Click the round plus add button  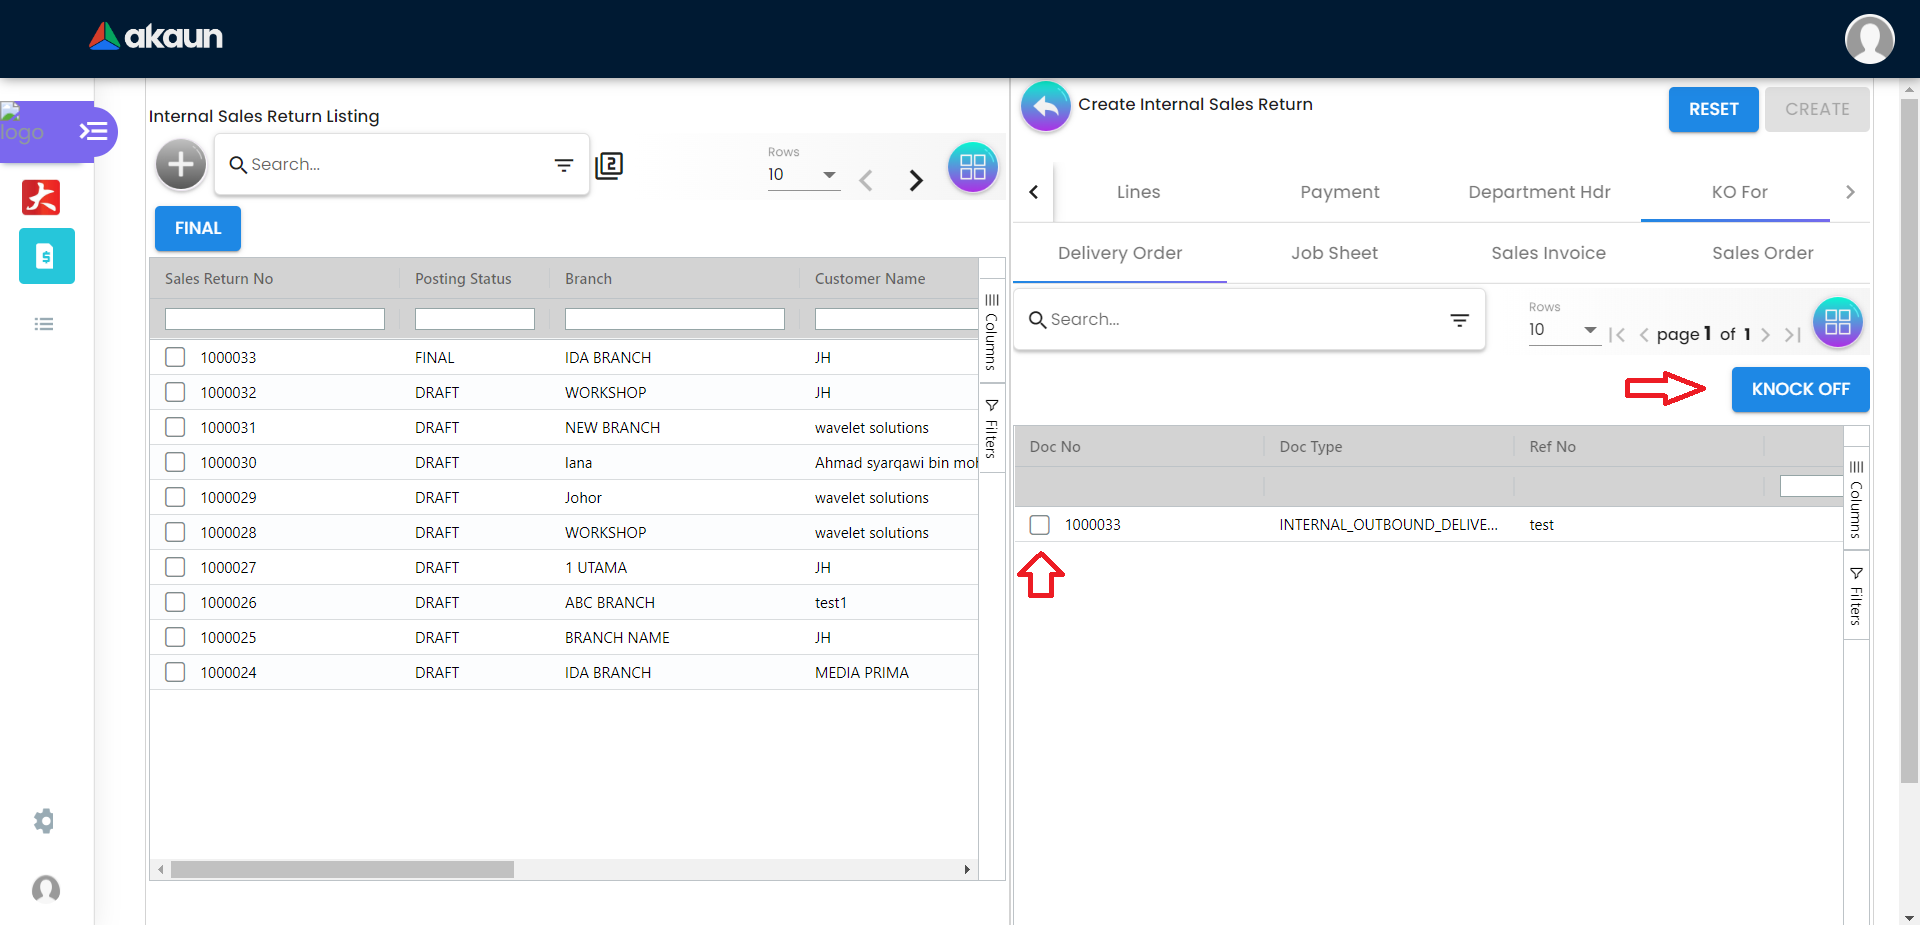tap(181, 164)
